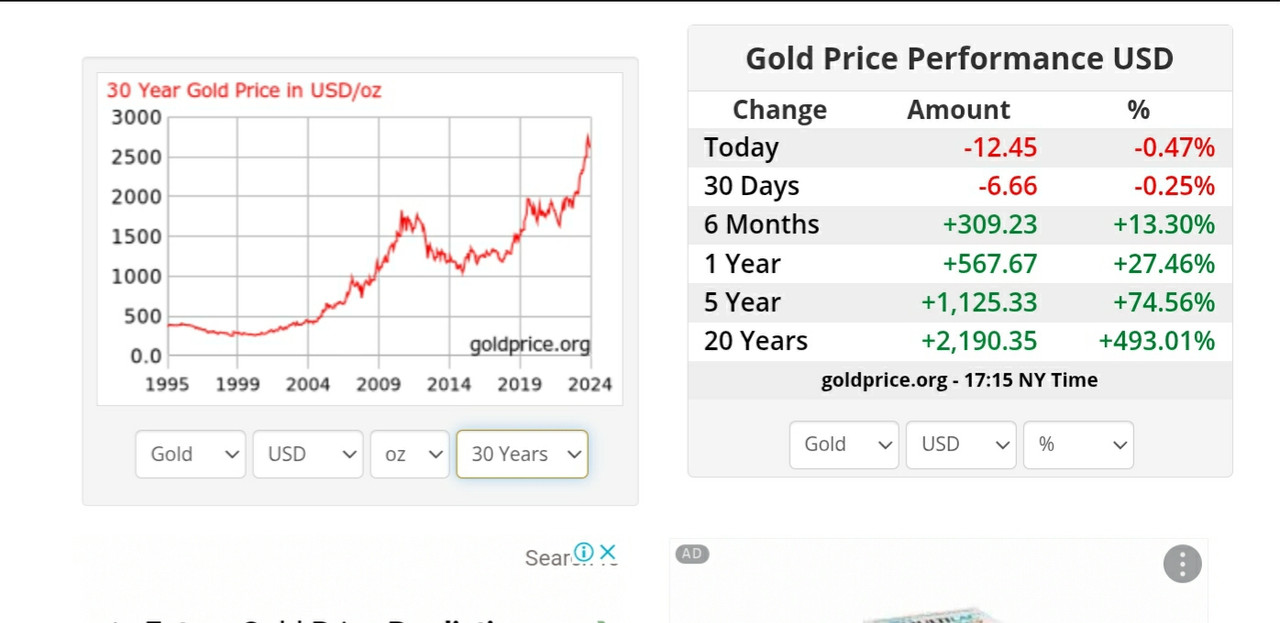The image size is (1280, 623).
Task: Click the AD badge label
Action: 692,554
